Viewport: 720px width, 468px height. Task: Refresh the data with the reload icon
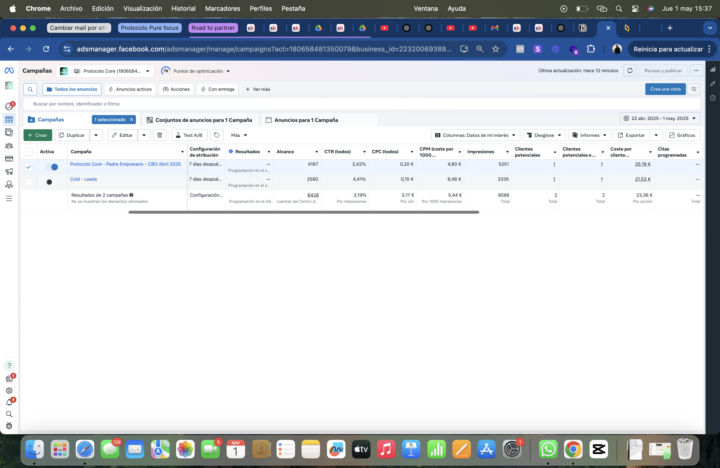630,71
